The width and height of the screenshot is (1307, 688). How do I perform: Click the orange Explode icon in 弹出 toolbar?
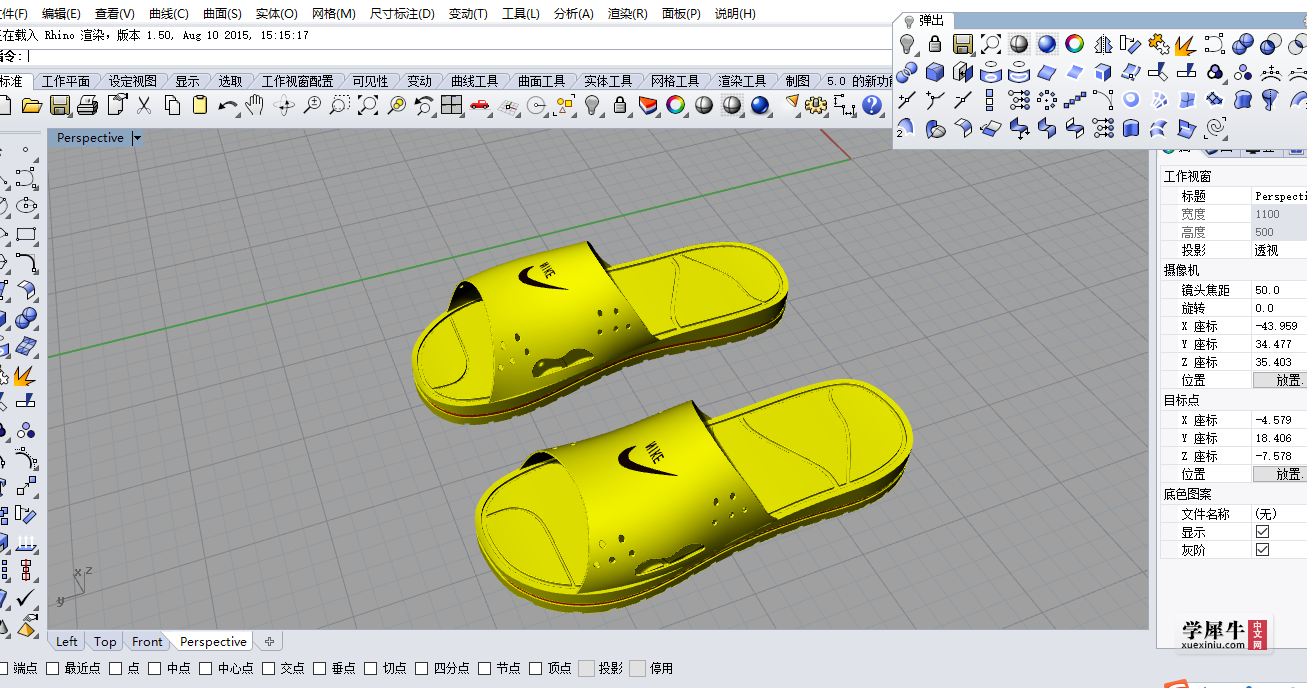tap(1187, 44)
